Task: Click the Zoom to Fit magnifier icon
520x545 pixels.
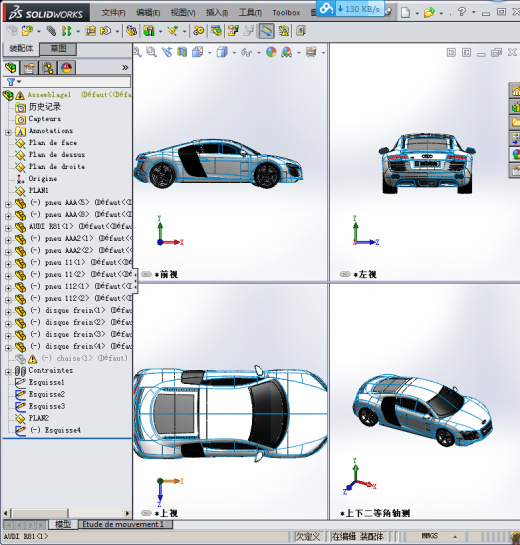Action: [138, 52]
